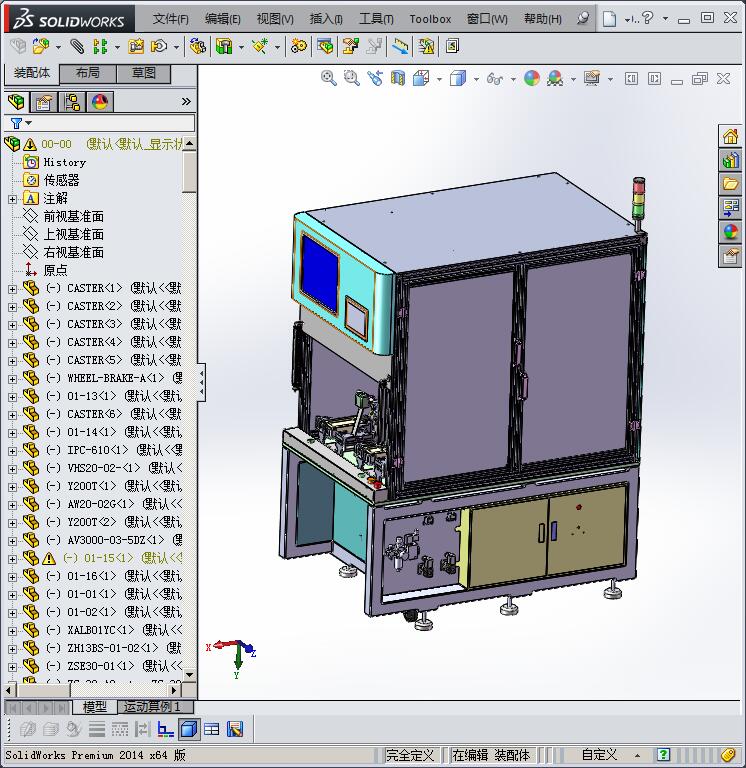
Task: Click the Linear Component Pattern icon
Action: pyautogui.click(x=100, y=47)
